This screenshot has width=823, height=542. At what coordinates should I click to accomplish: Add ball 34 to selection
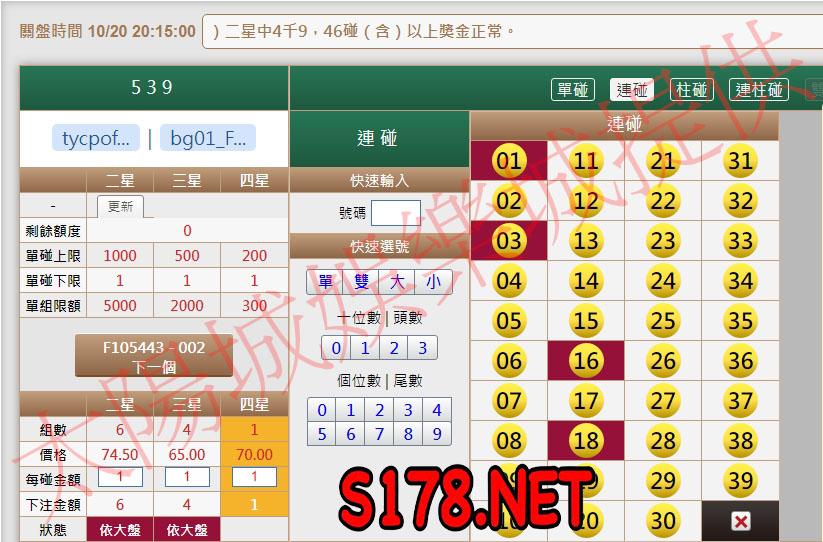(x=740, y=281)
